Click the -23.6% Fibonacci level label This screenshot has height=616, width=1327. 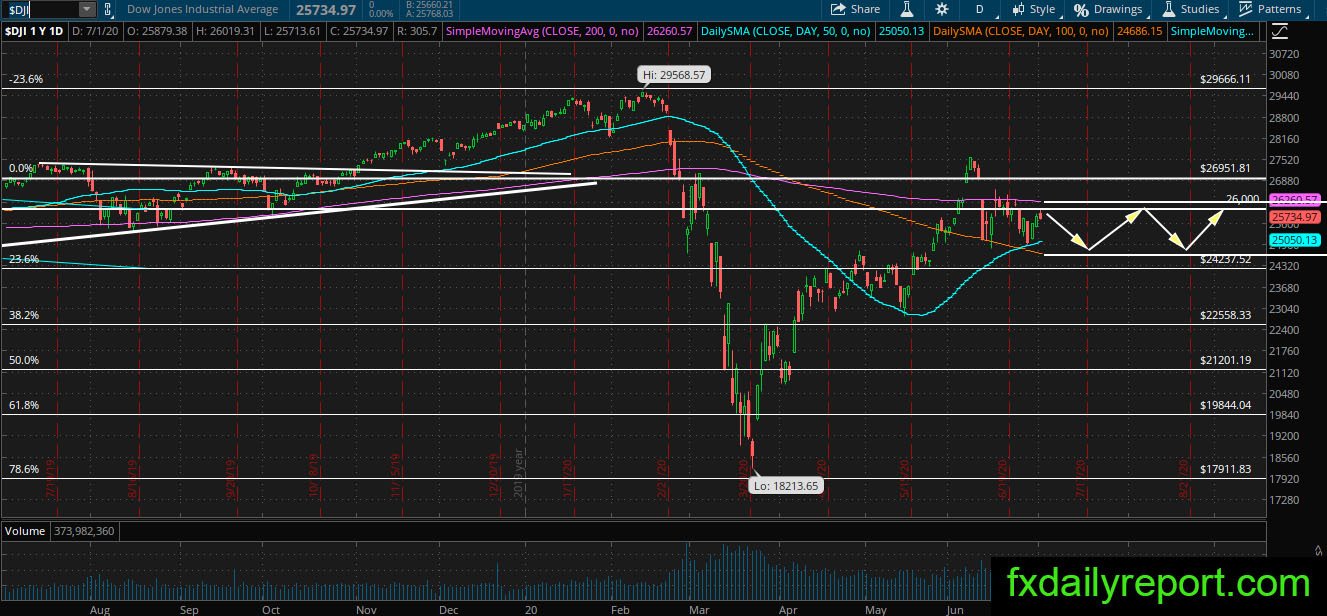point(25,79)
